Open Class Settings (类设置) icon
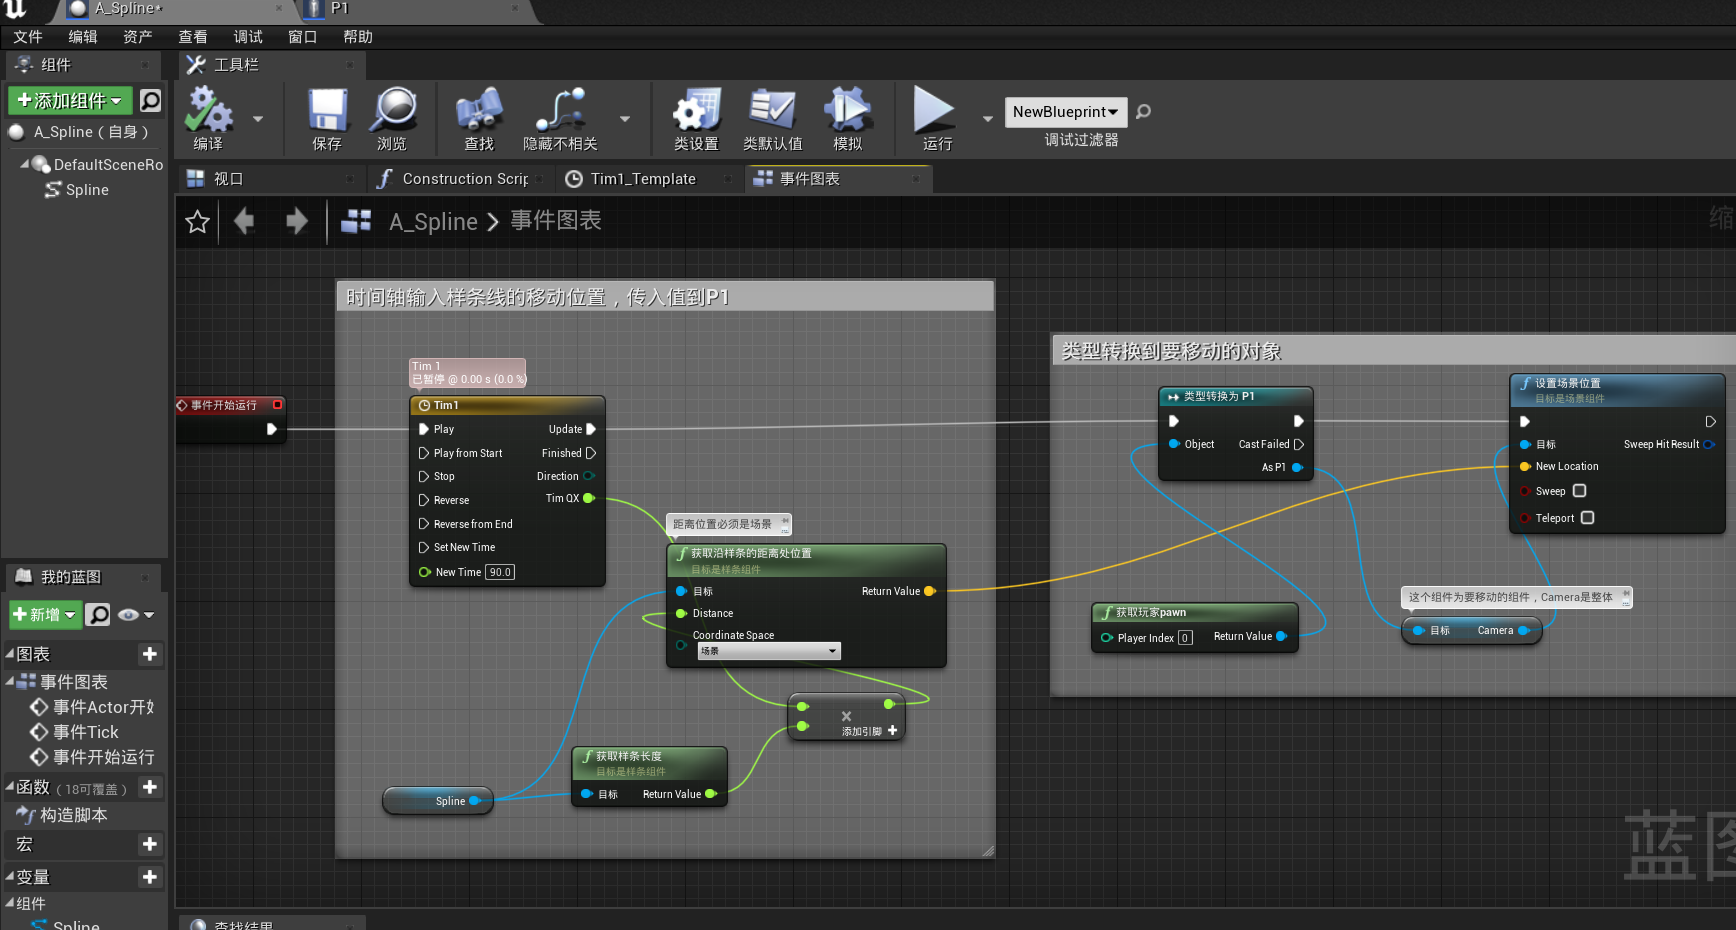Image resolution: width=1736 pixels, height=930 pixels. (696, 109)
